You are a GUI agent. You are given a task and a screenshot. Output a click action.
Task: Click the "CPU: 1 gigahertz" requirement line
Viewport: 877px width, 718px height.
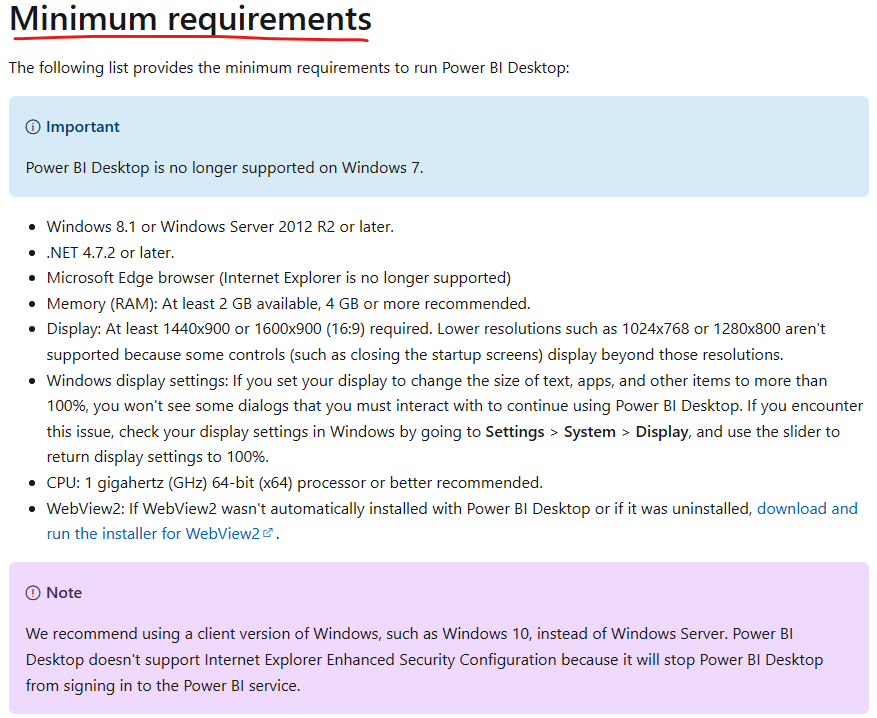[x=295, y=483]
